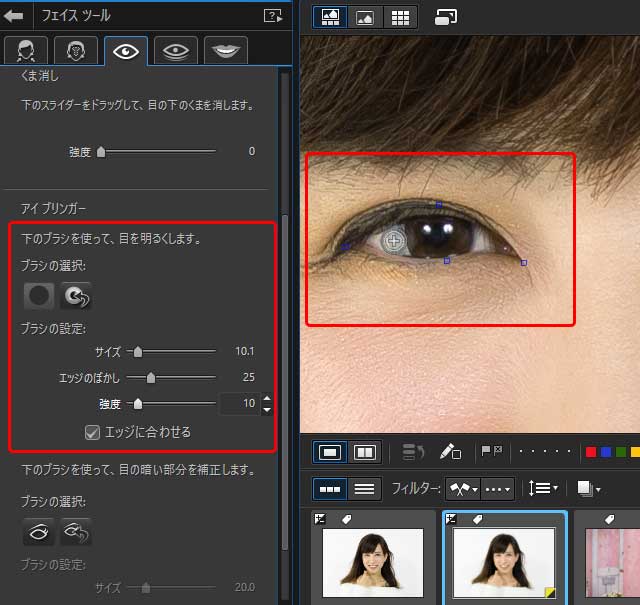Open the sort order dropdown
This screenshot has width=640, height=605.
click(544, 488)
